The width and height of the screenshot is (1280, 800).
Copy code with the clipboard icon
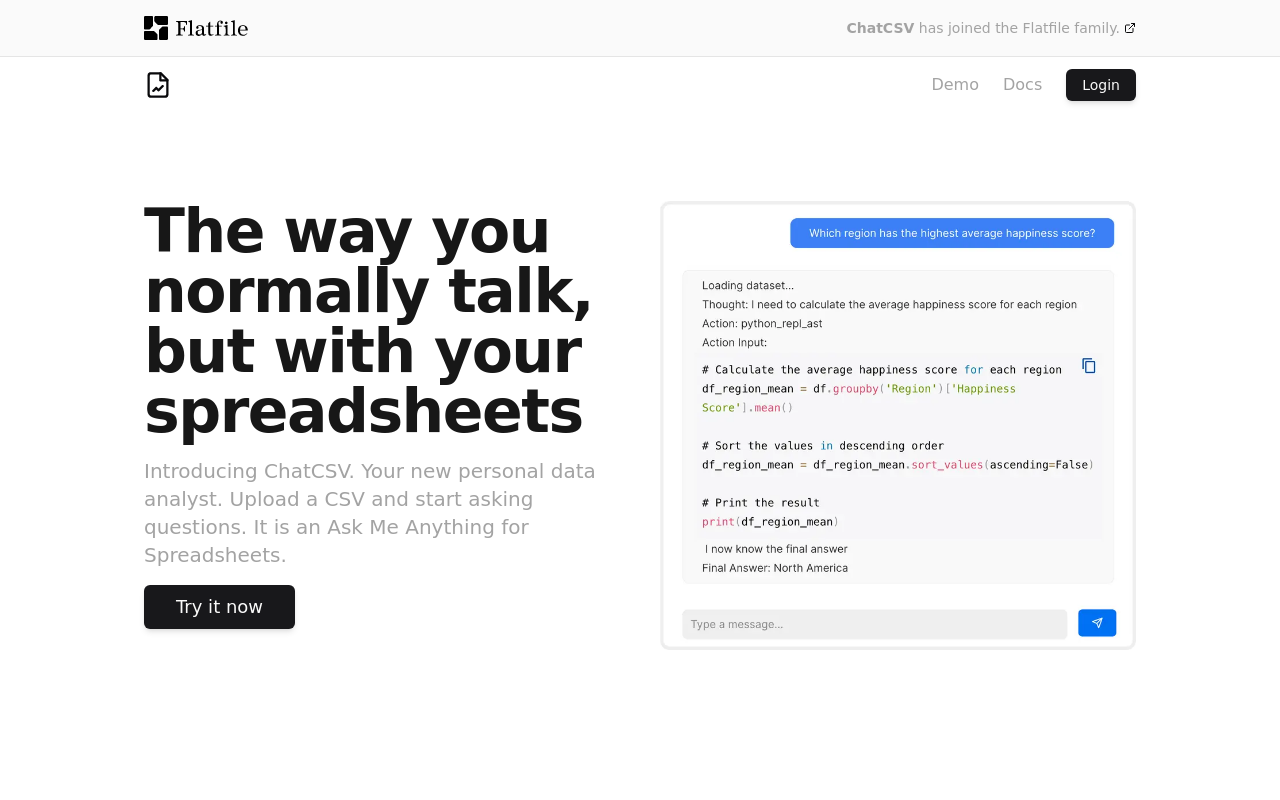[1089, 366]
